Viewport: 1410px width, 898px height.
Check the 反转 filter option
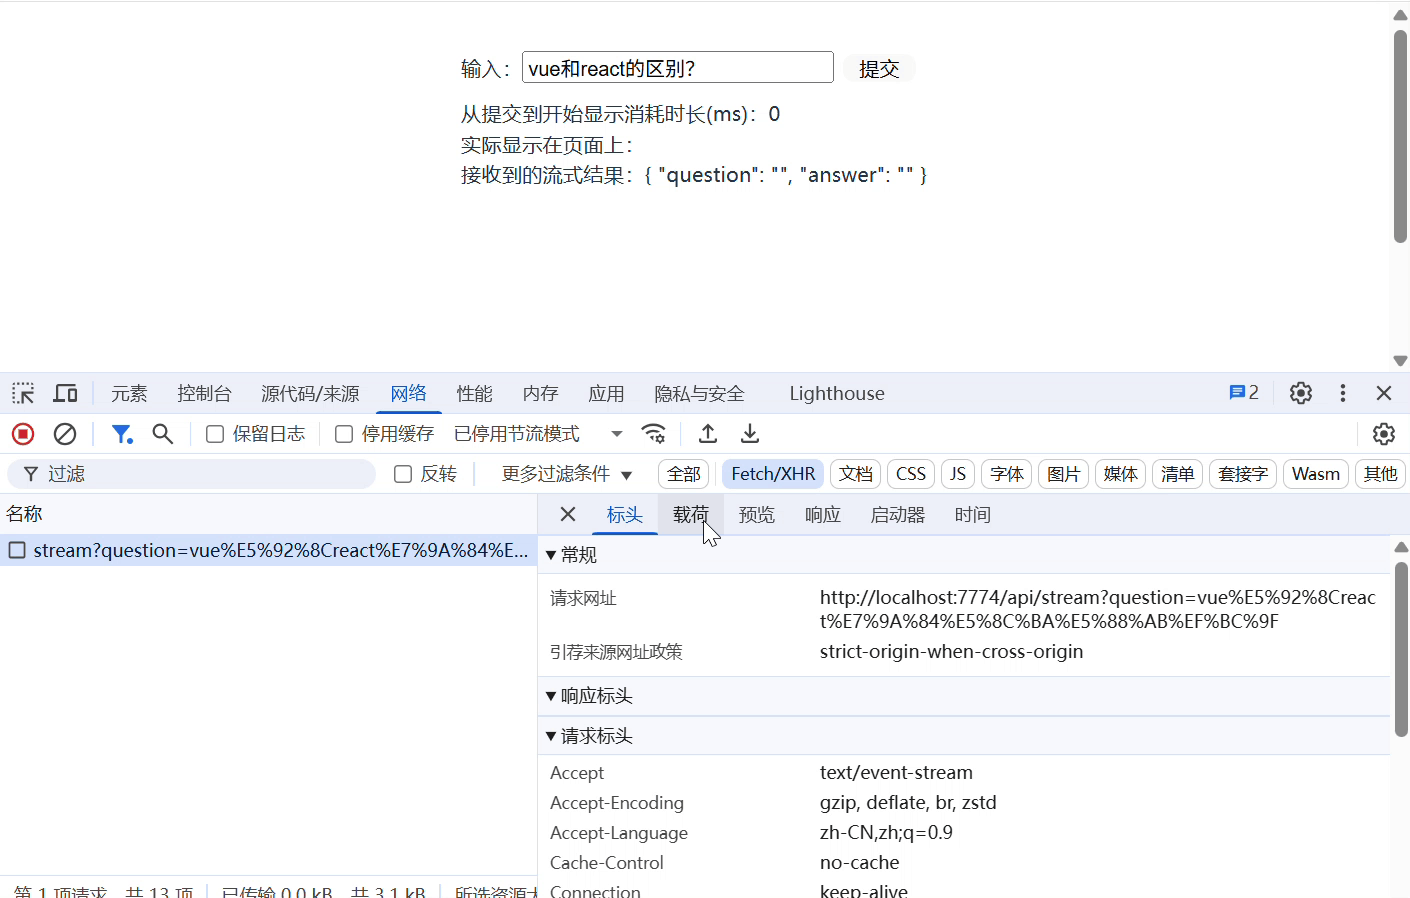pos(402,473)
